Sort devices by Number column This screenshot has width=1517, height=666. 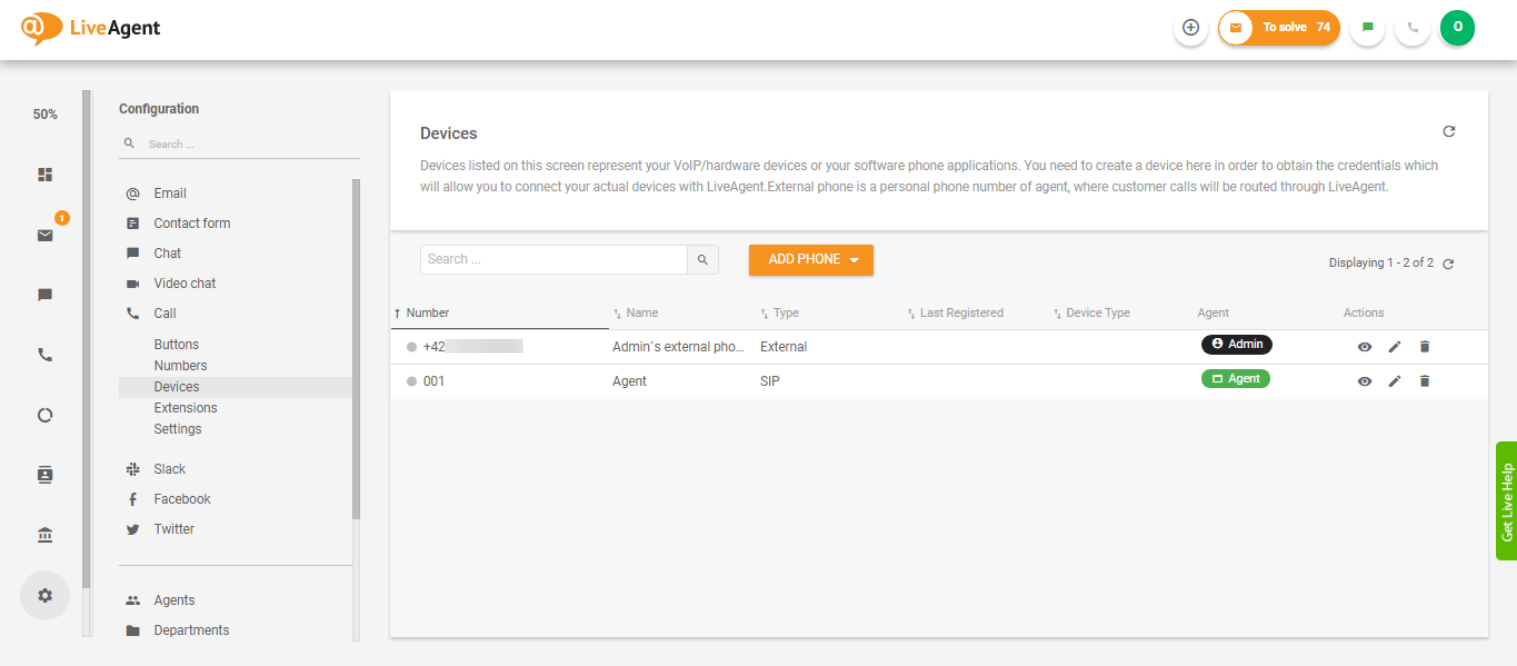pyautogui.click(x=428, y=313)
